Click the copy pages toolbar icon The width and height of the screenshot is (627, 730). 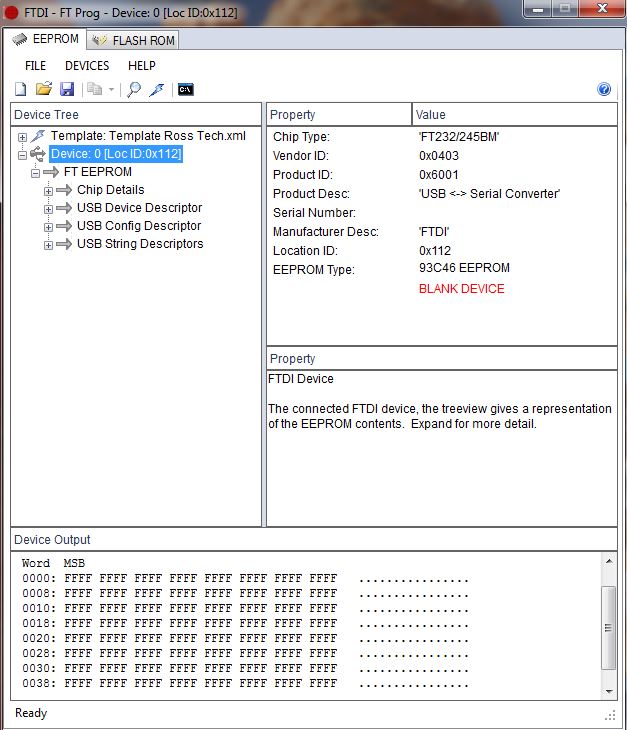[94, 89]
